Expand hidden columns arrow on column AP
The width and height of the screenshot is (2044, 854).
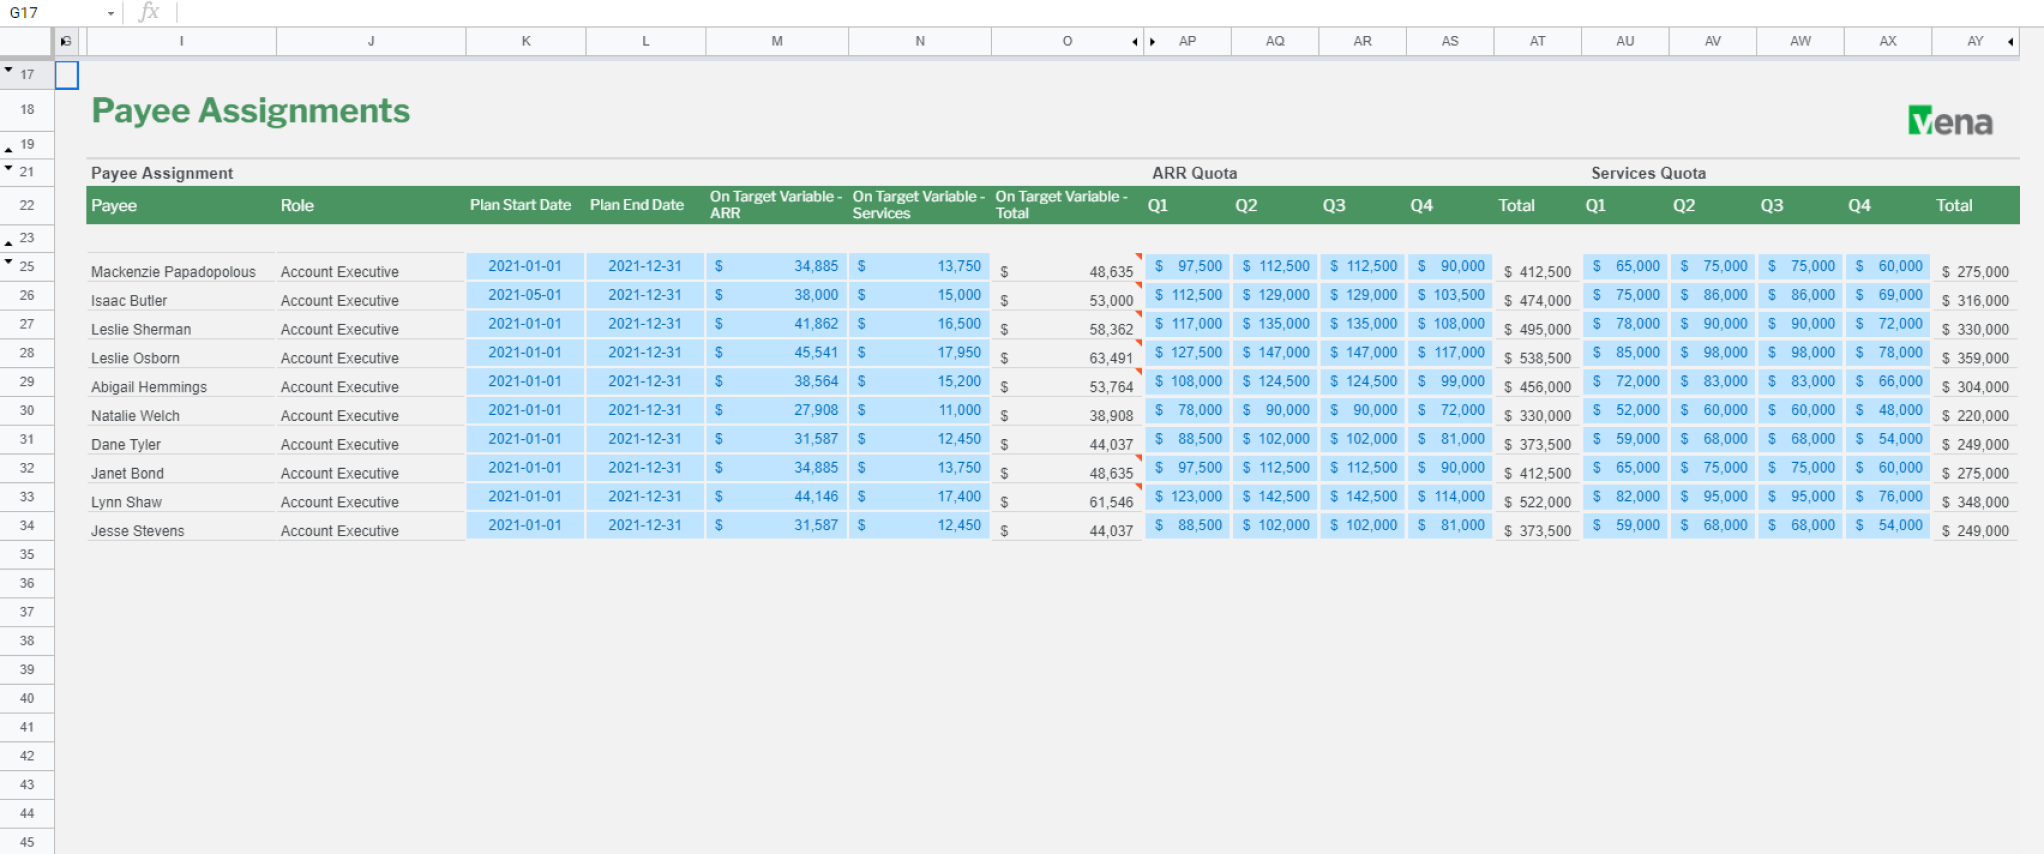1153,41
